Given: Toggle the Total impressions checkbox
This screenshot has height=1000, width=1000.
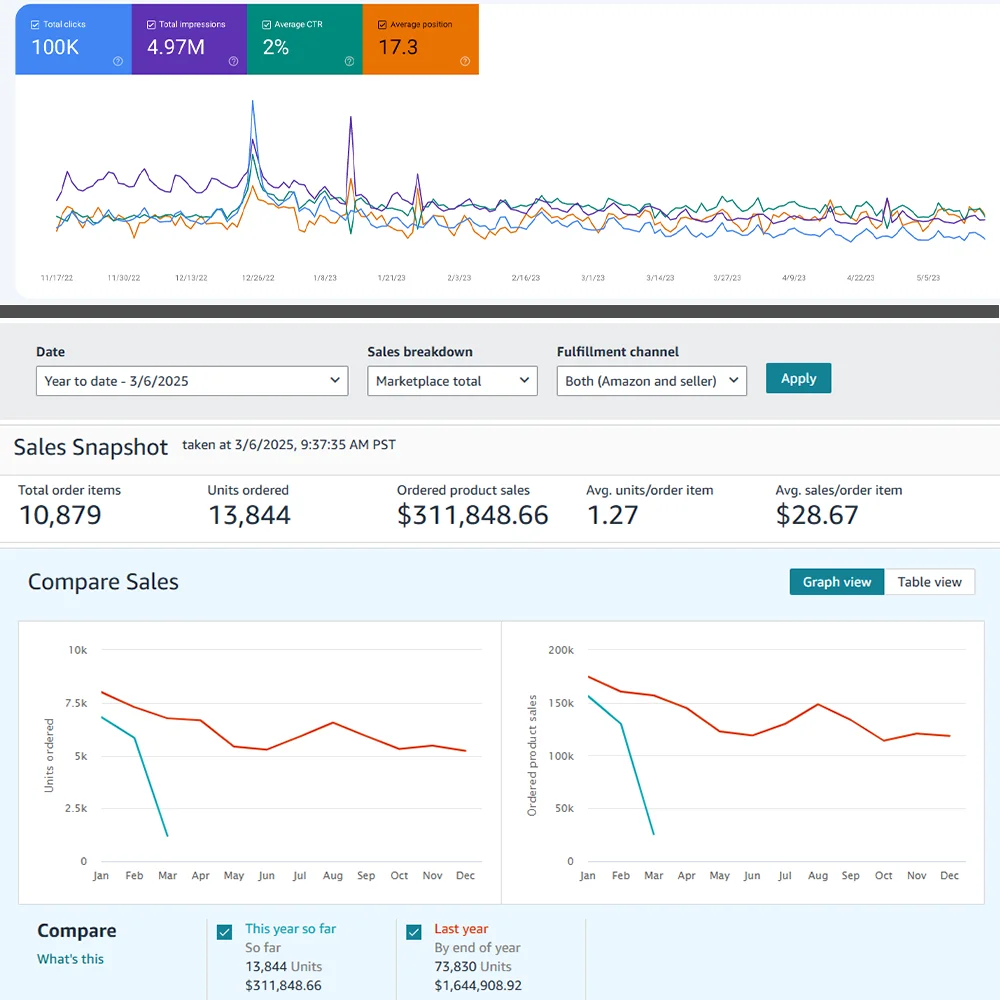Looking at the screenshot, I should point(151,24).
